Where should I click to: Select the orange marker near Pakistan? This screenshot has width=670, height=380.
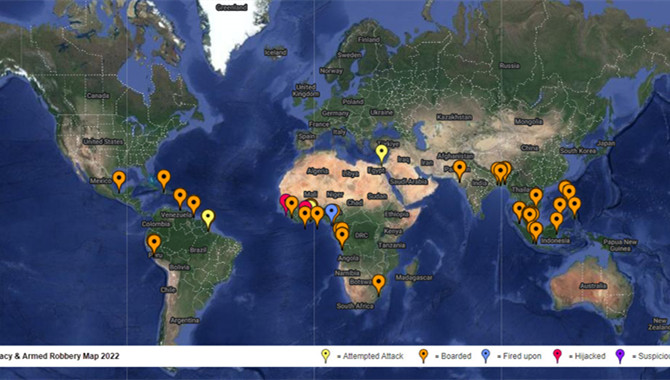coord(460,169)
